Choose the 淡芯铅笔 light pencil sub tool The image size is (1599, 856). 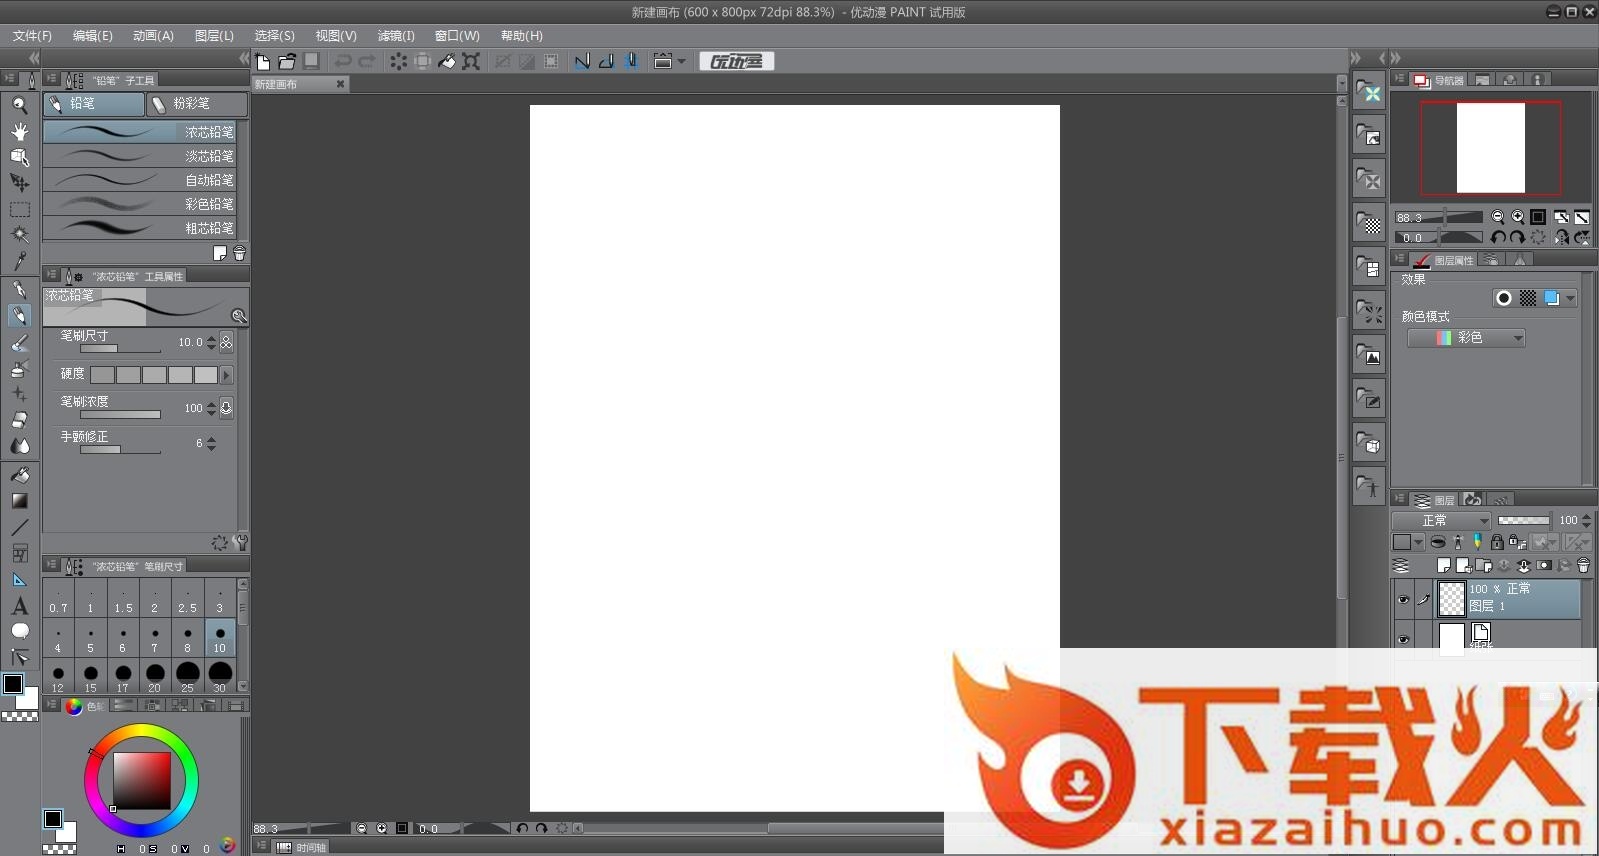click(x=140, y=156)
